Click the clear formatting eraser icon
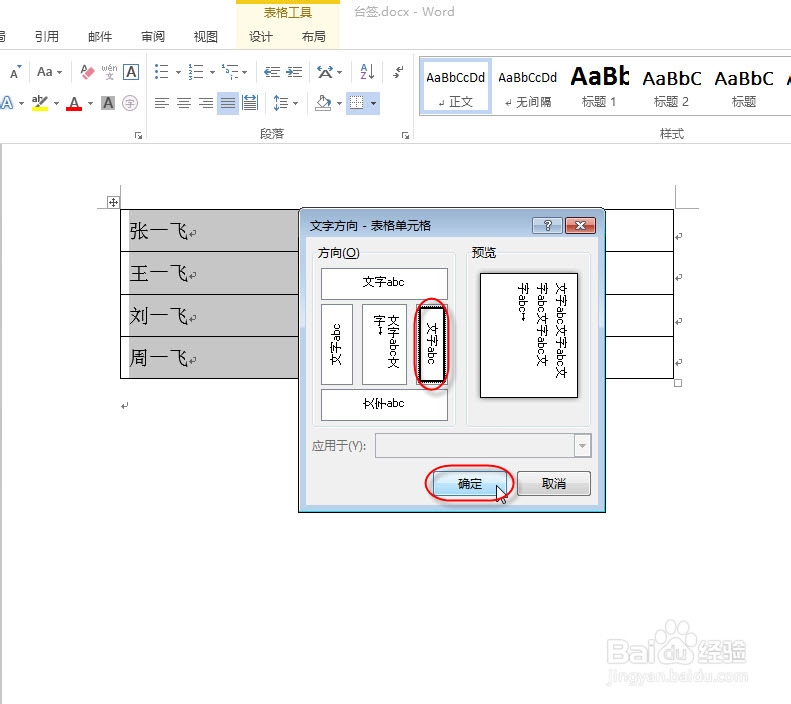 (87, 72)
